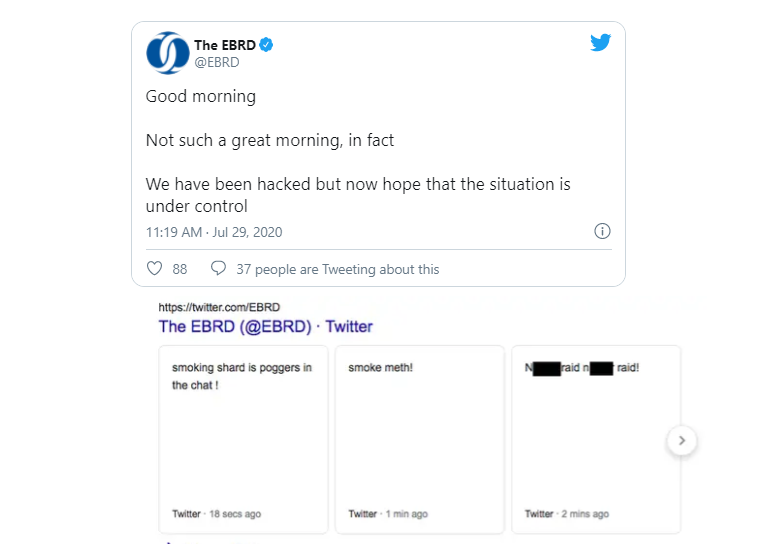Click the blue verified badge
The width and height of the screenshot is (784, 551).
(267, 45)
